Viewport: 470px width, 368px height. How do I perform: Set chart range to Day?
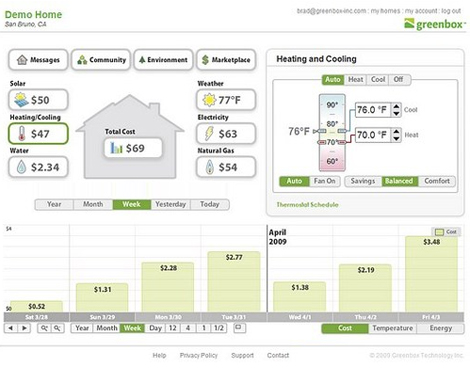coord(155,328)
